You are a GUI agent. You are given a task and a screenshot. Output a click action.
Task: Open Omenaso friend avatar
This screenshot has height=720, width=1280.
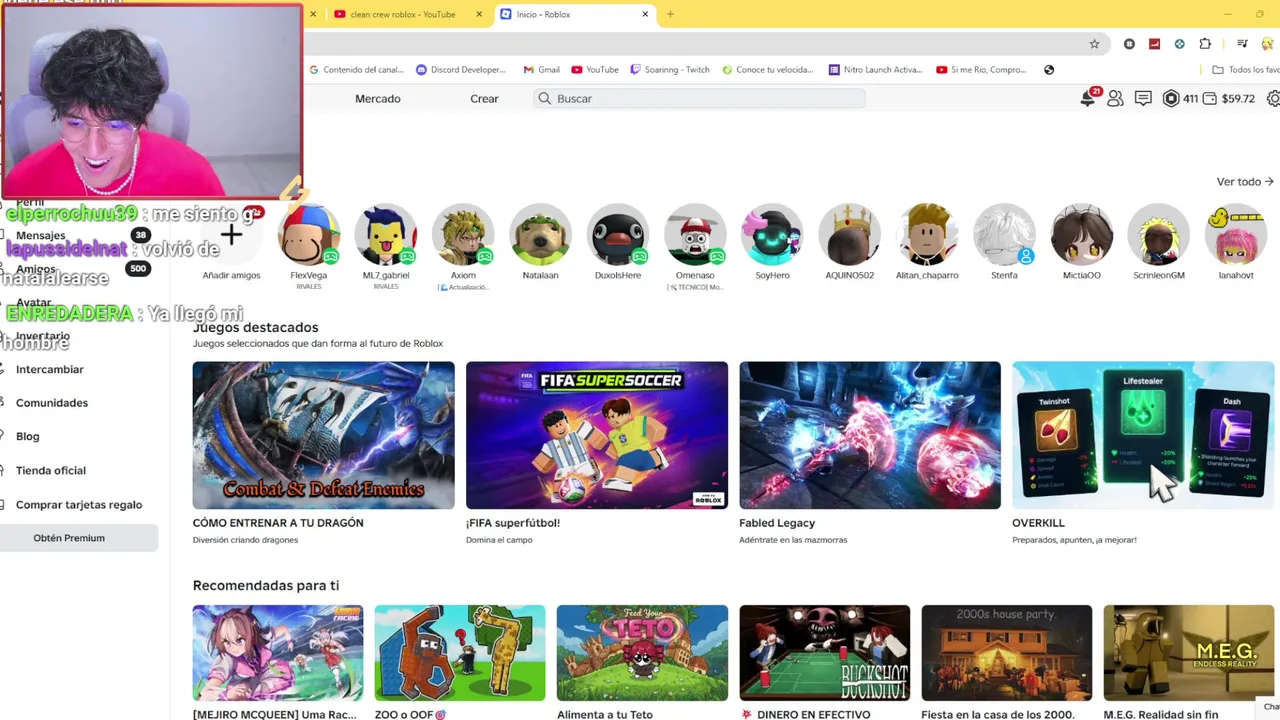pyautogui.click(x=695, y=235)
